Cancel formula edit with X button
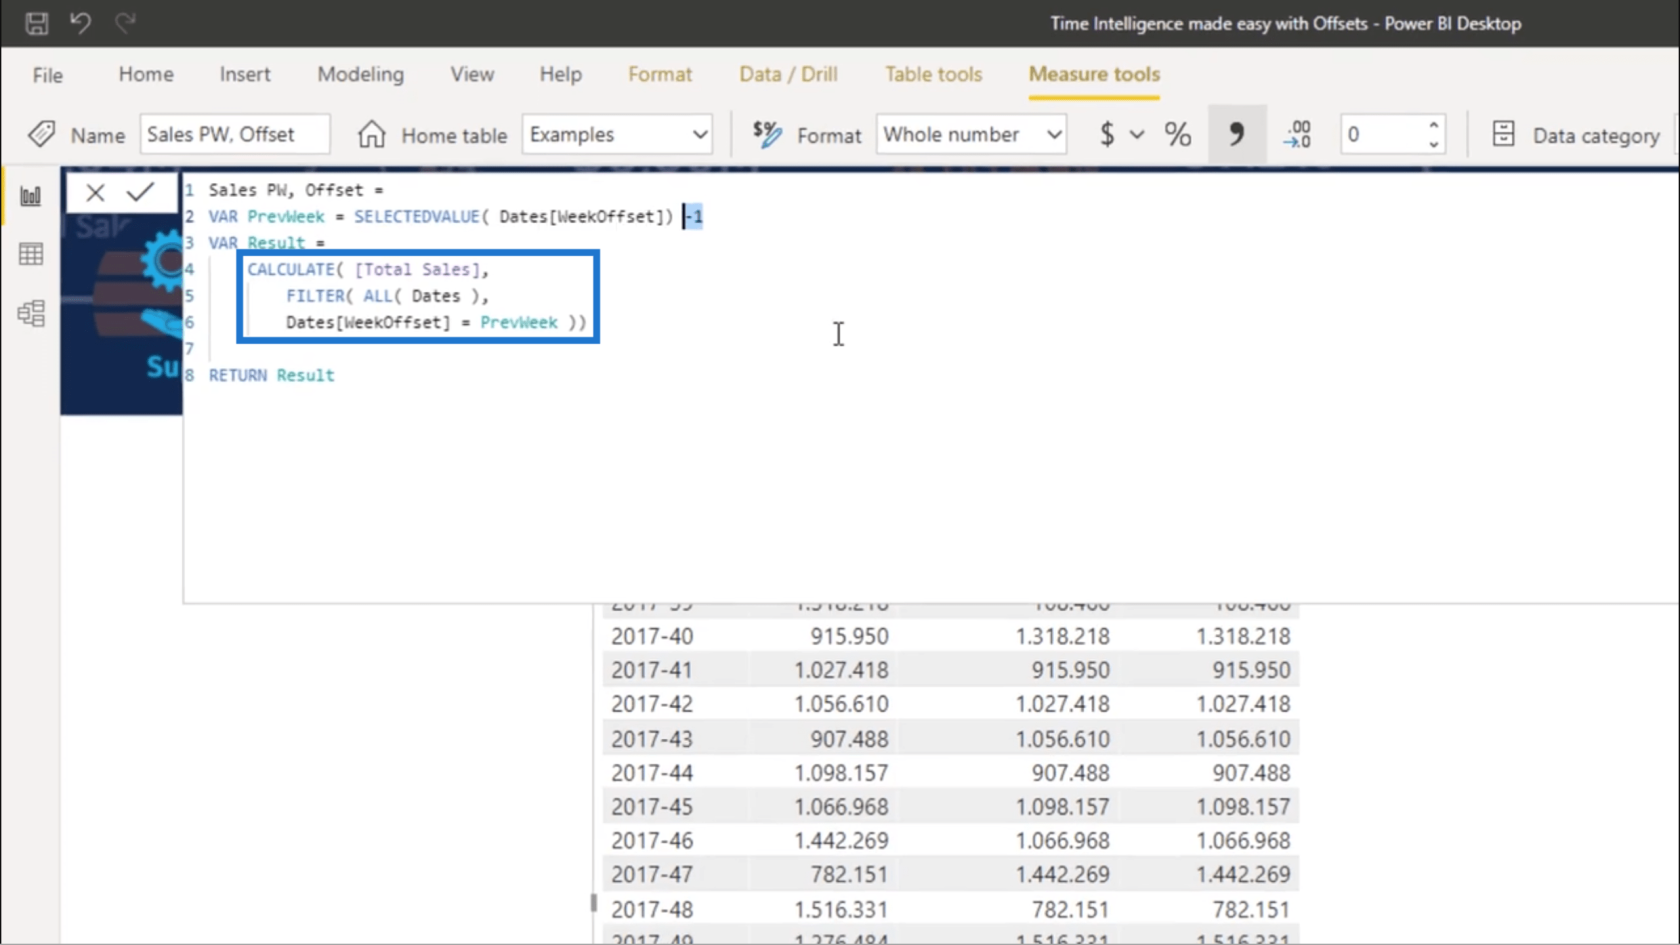This screenshot has height=945, width=1680. [95, 193]
